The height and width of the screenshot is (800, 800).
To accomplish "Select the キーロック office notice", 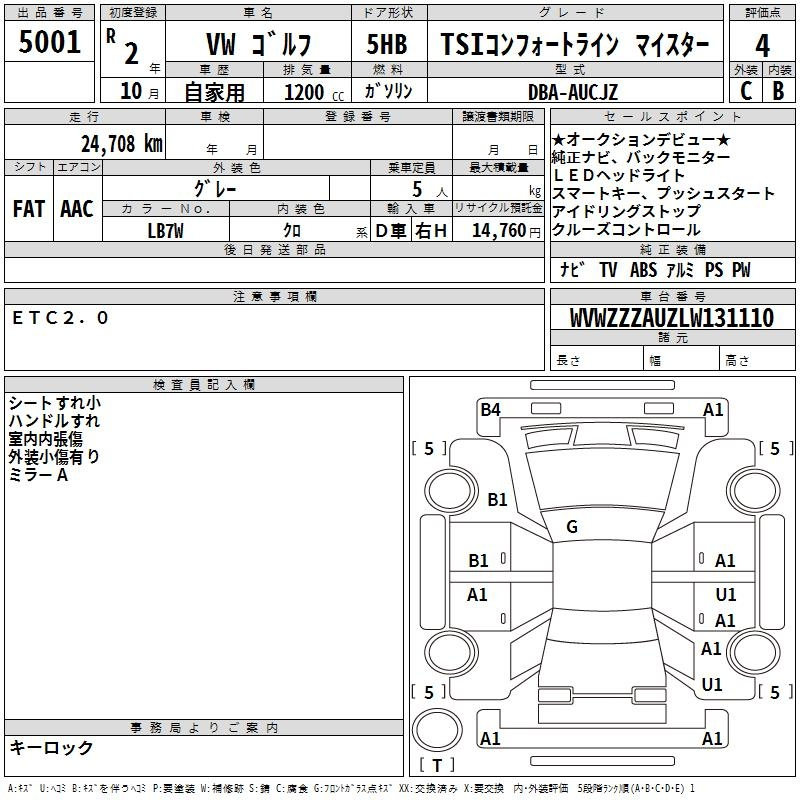I will coord(52,747).
